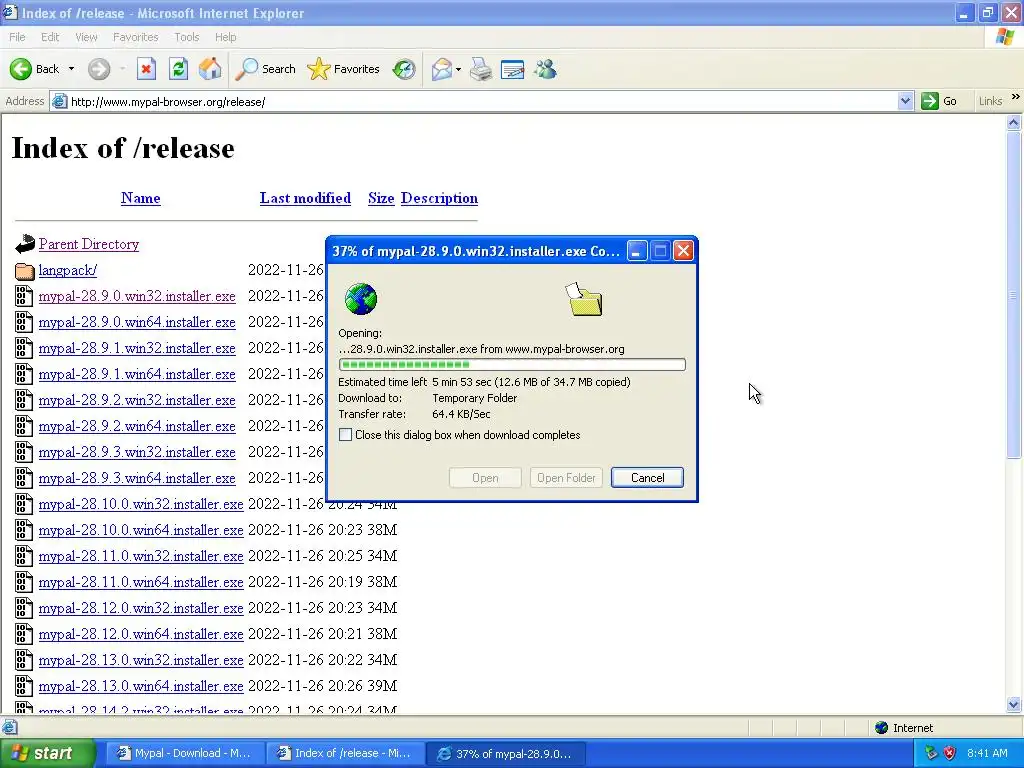Click scrollbar up arrow
Viewport: 1024px width, 768px height.
coord(1014,122)
